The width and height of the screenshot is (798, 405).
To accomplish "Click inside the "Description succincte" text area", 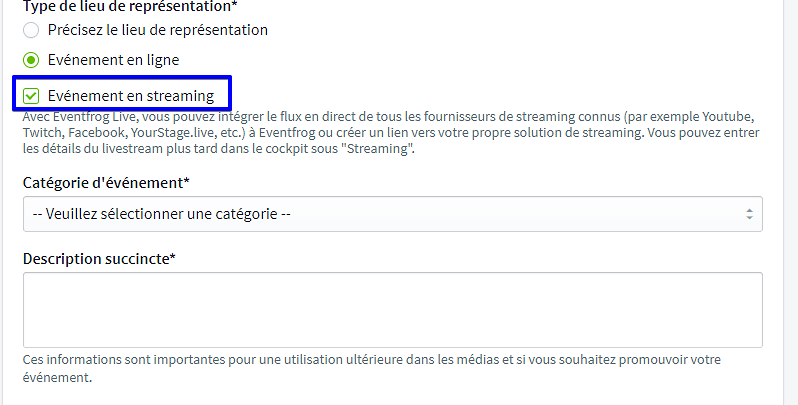I will click(x=392, y=310).
